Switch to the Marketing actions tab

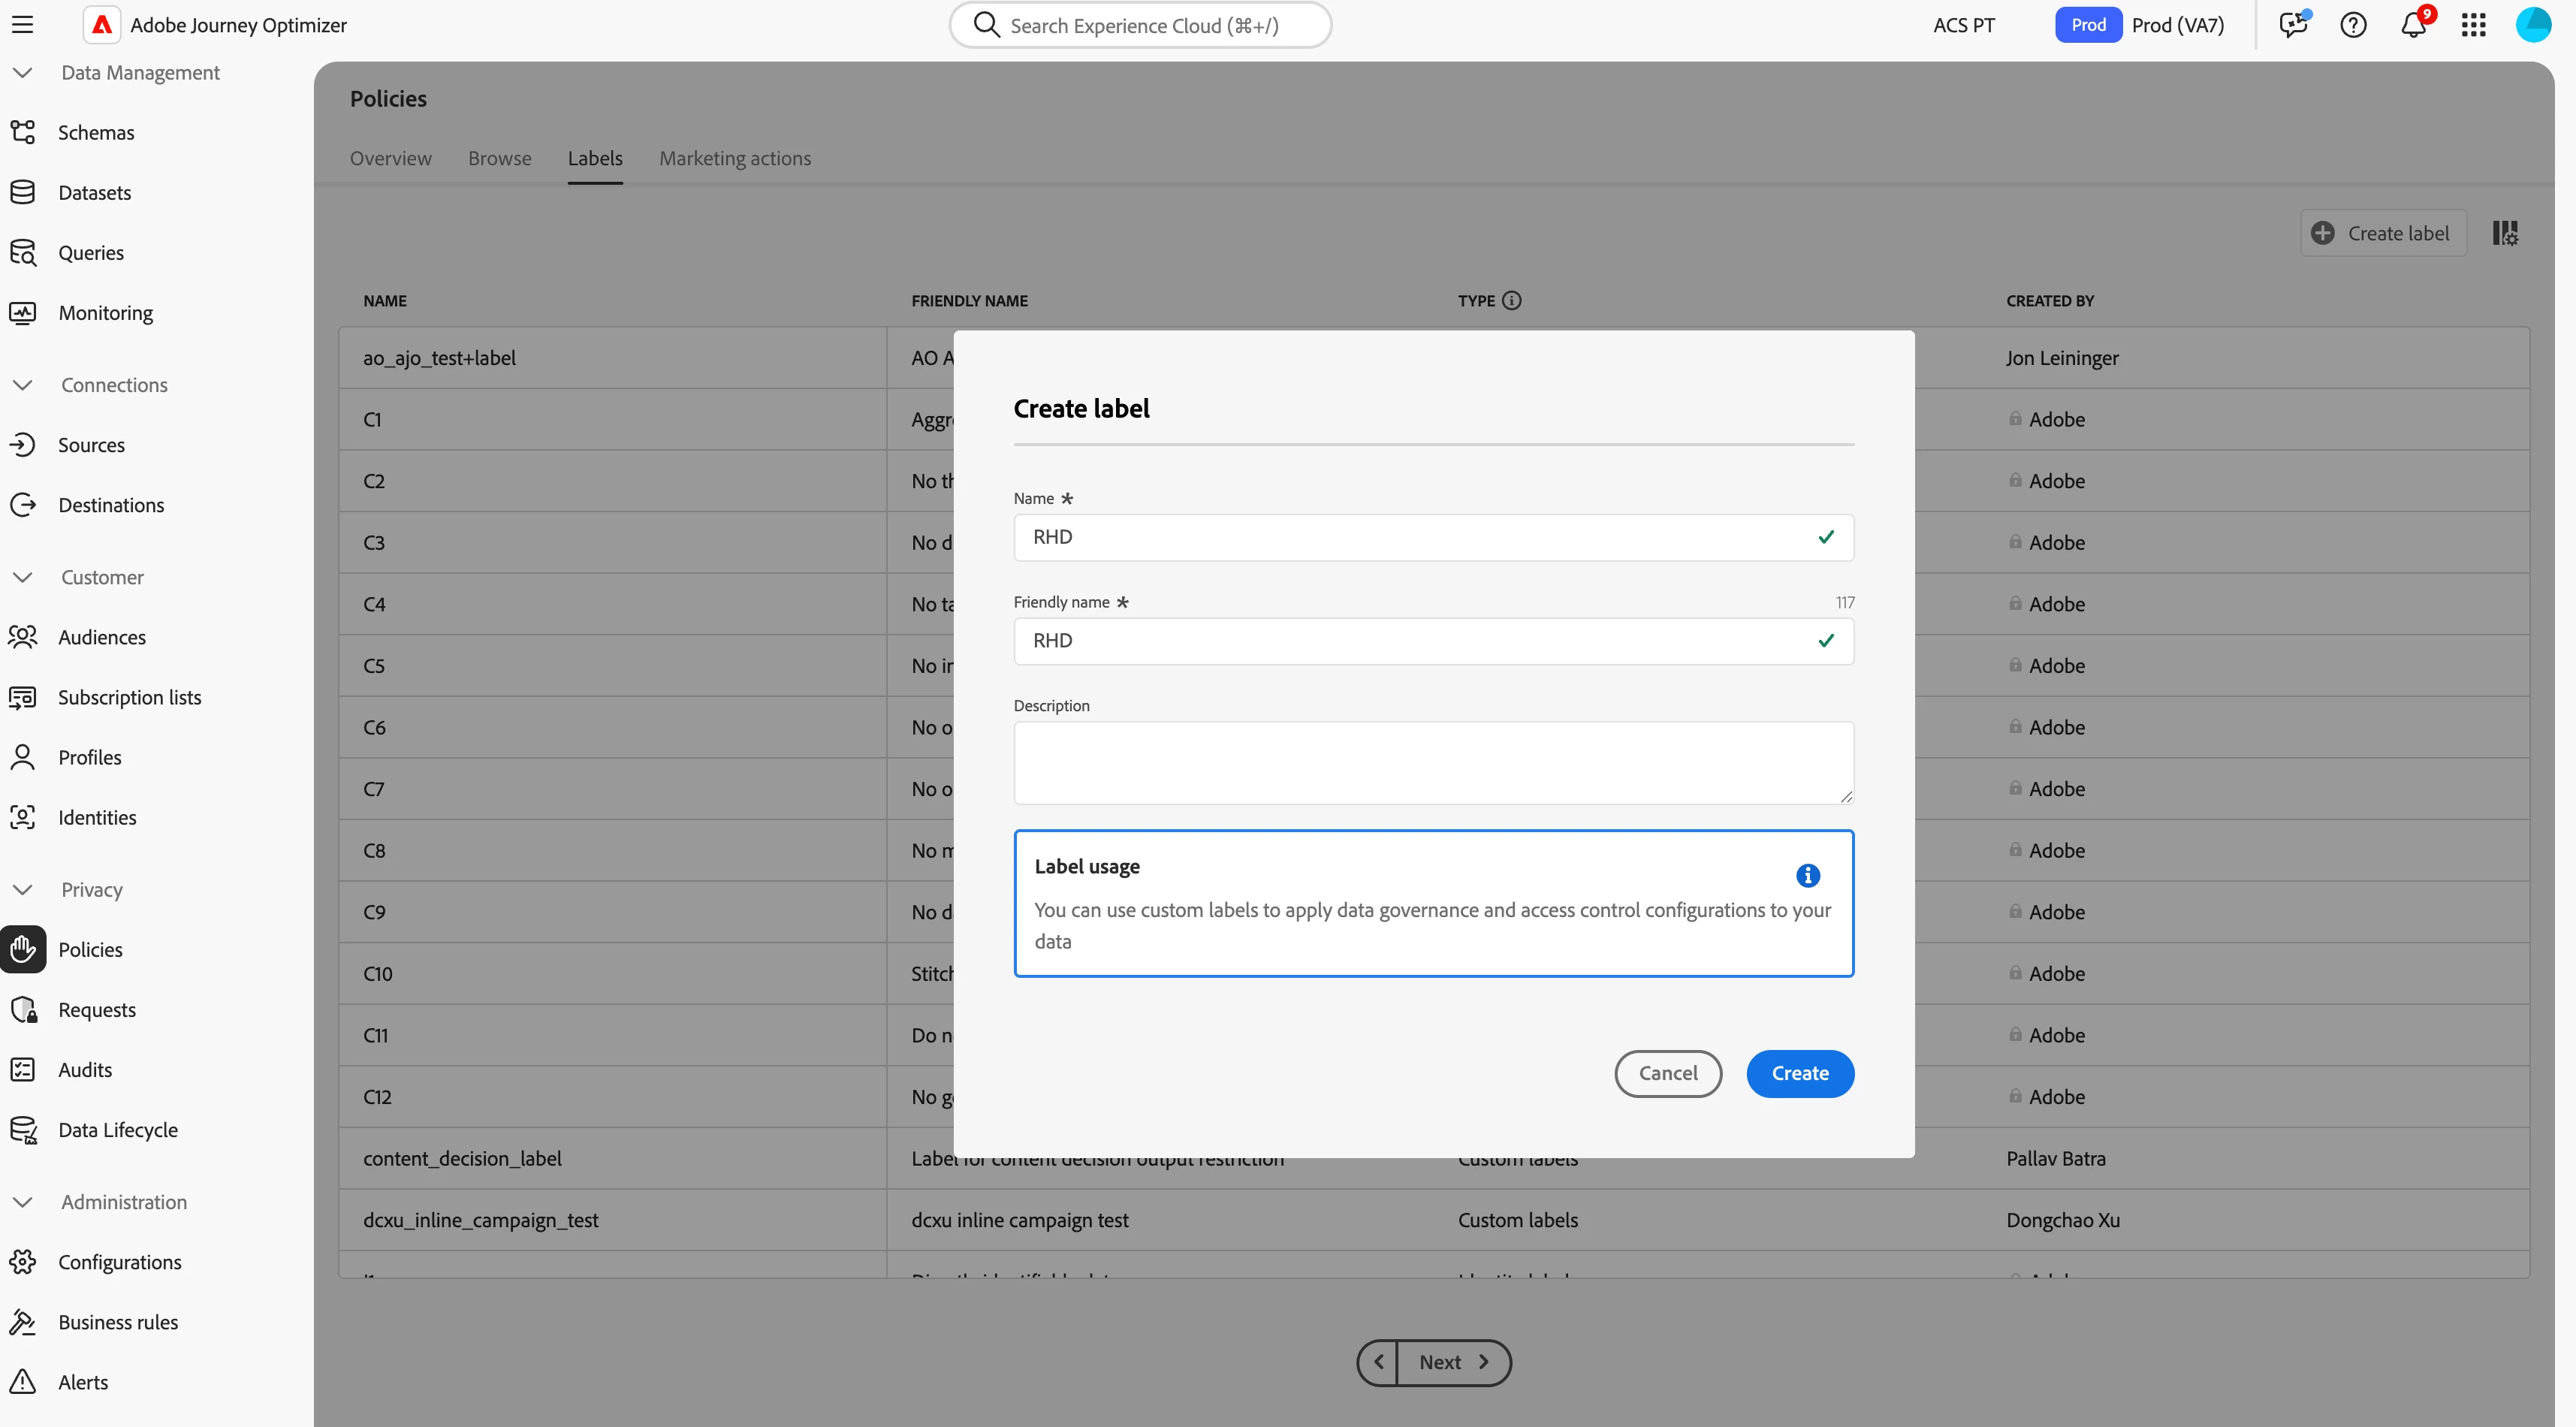pyautogui.click(x=734, y=158)
